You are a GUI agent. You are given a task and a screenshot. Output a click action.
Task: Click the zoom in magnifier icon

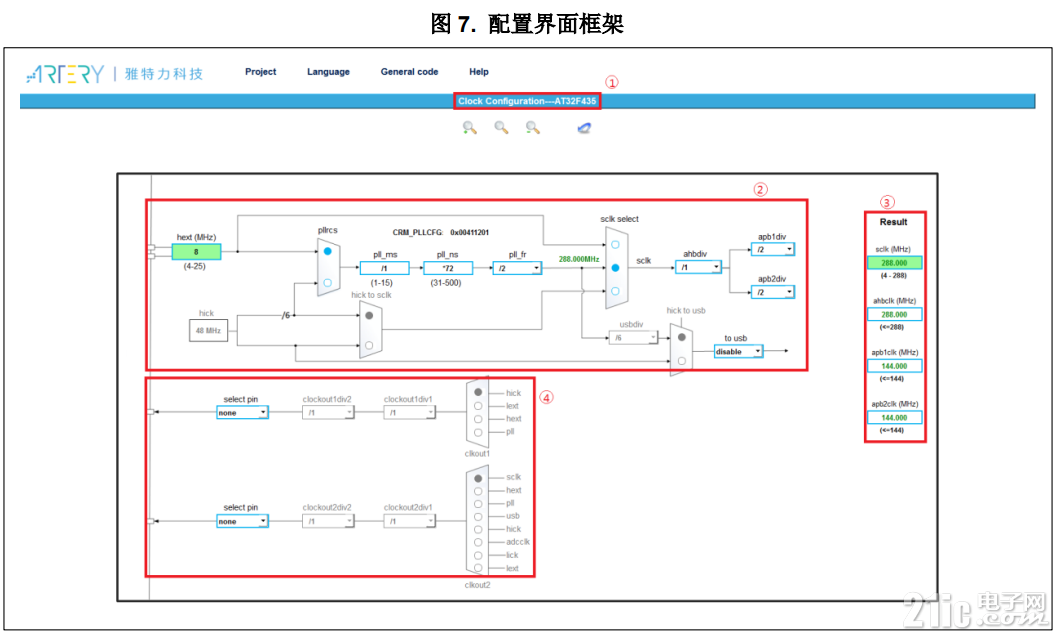pyautogui.click(x=469, y=127)
